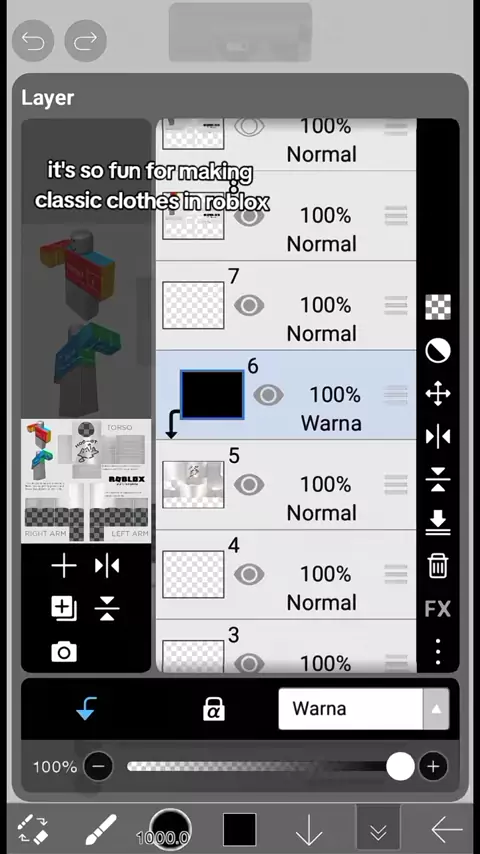The height and width of the screenshot is (854, 480).
Task: Tap the undo arrow icon
Action: point(33,40)
